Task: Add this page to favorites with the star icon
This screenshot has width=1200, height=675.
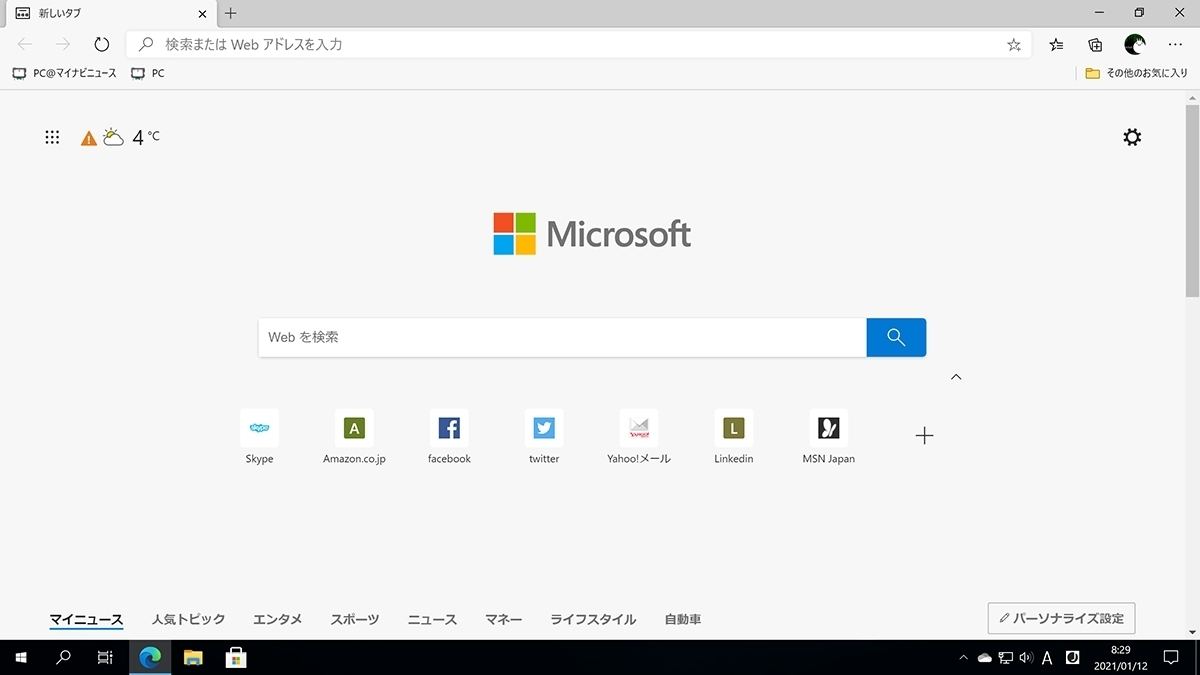Action: coord(1014,45)
